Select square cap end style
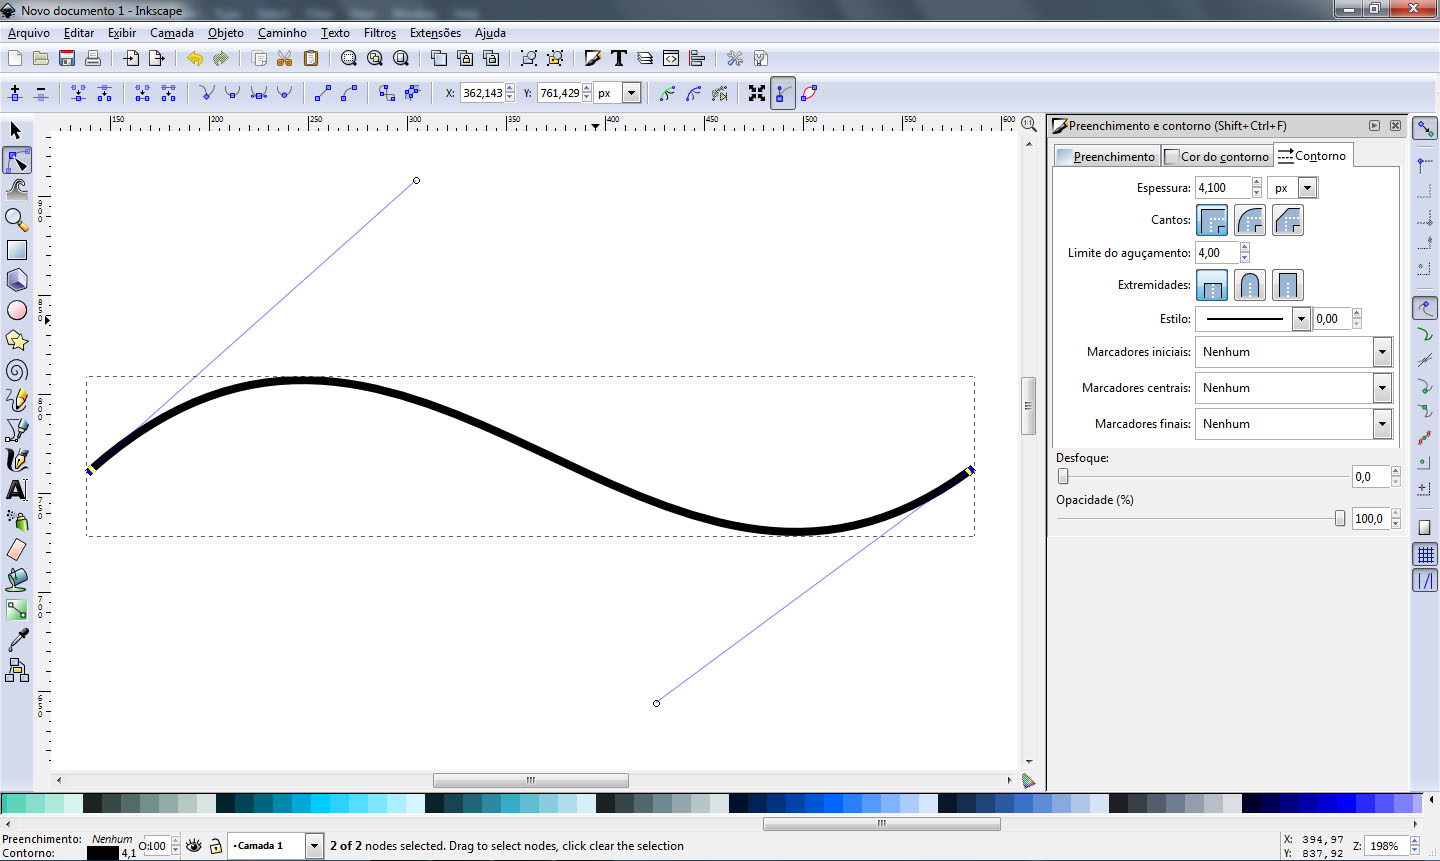The height and width of the screenshot is (861, 1440). (1288, 285)
